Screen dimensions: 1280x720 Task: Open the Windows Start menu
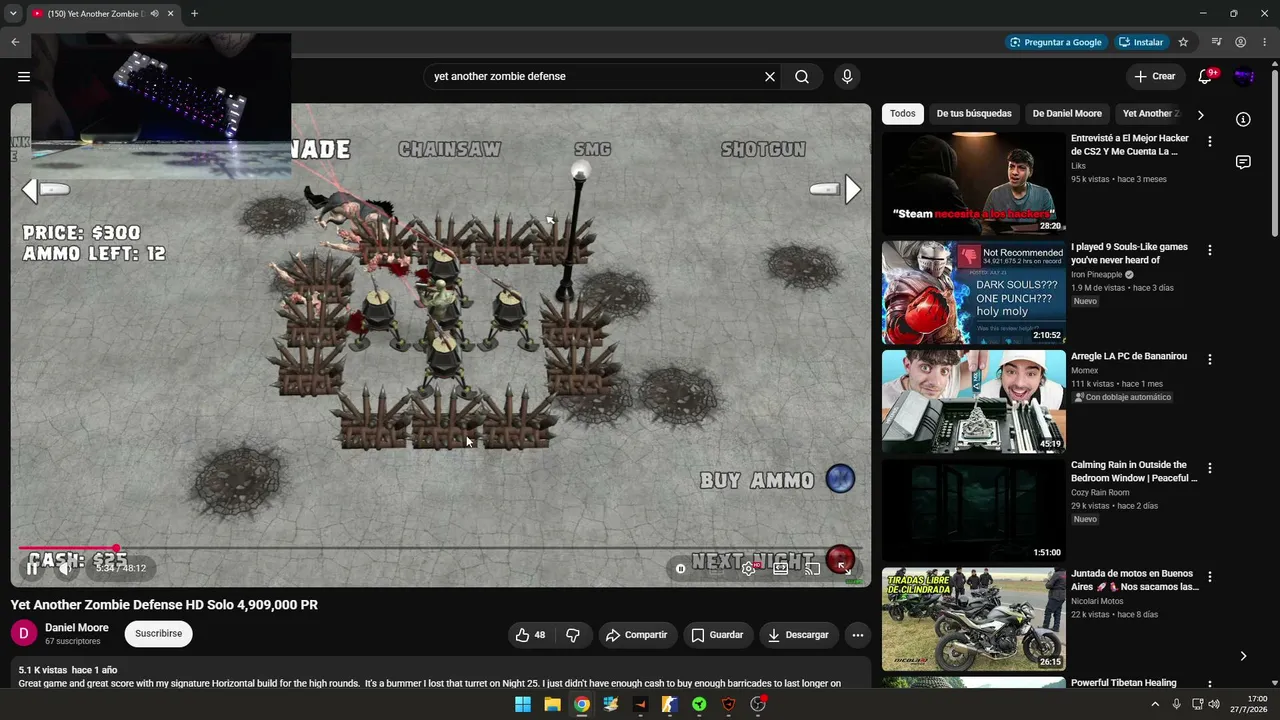coord(523,704)
